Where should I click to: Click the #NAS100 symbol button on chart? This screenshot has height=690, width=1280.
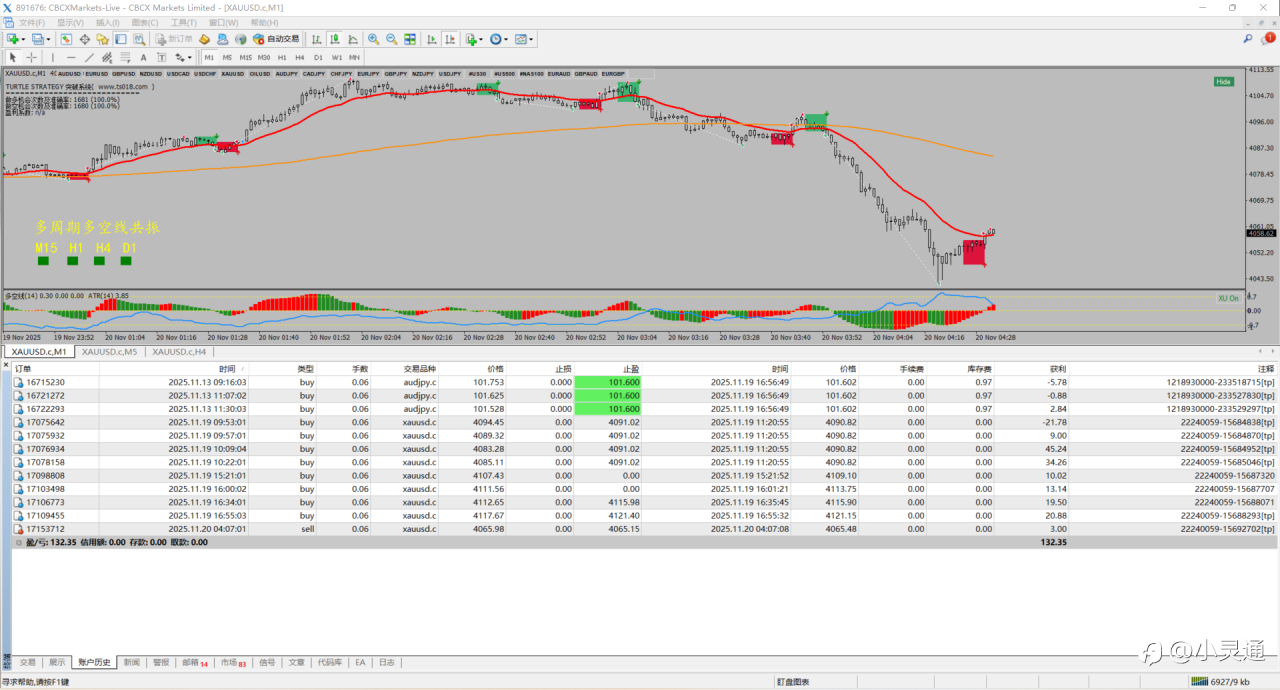click(532, 73)
